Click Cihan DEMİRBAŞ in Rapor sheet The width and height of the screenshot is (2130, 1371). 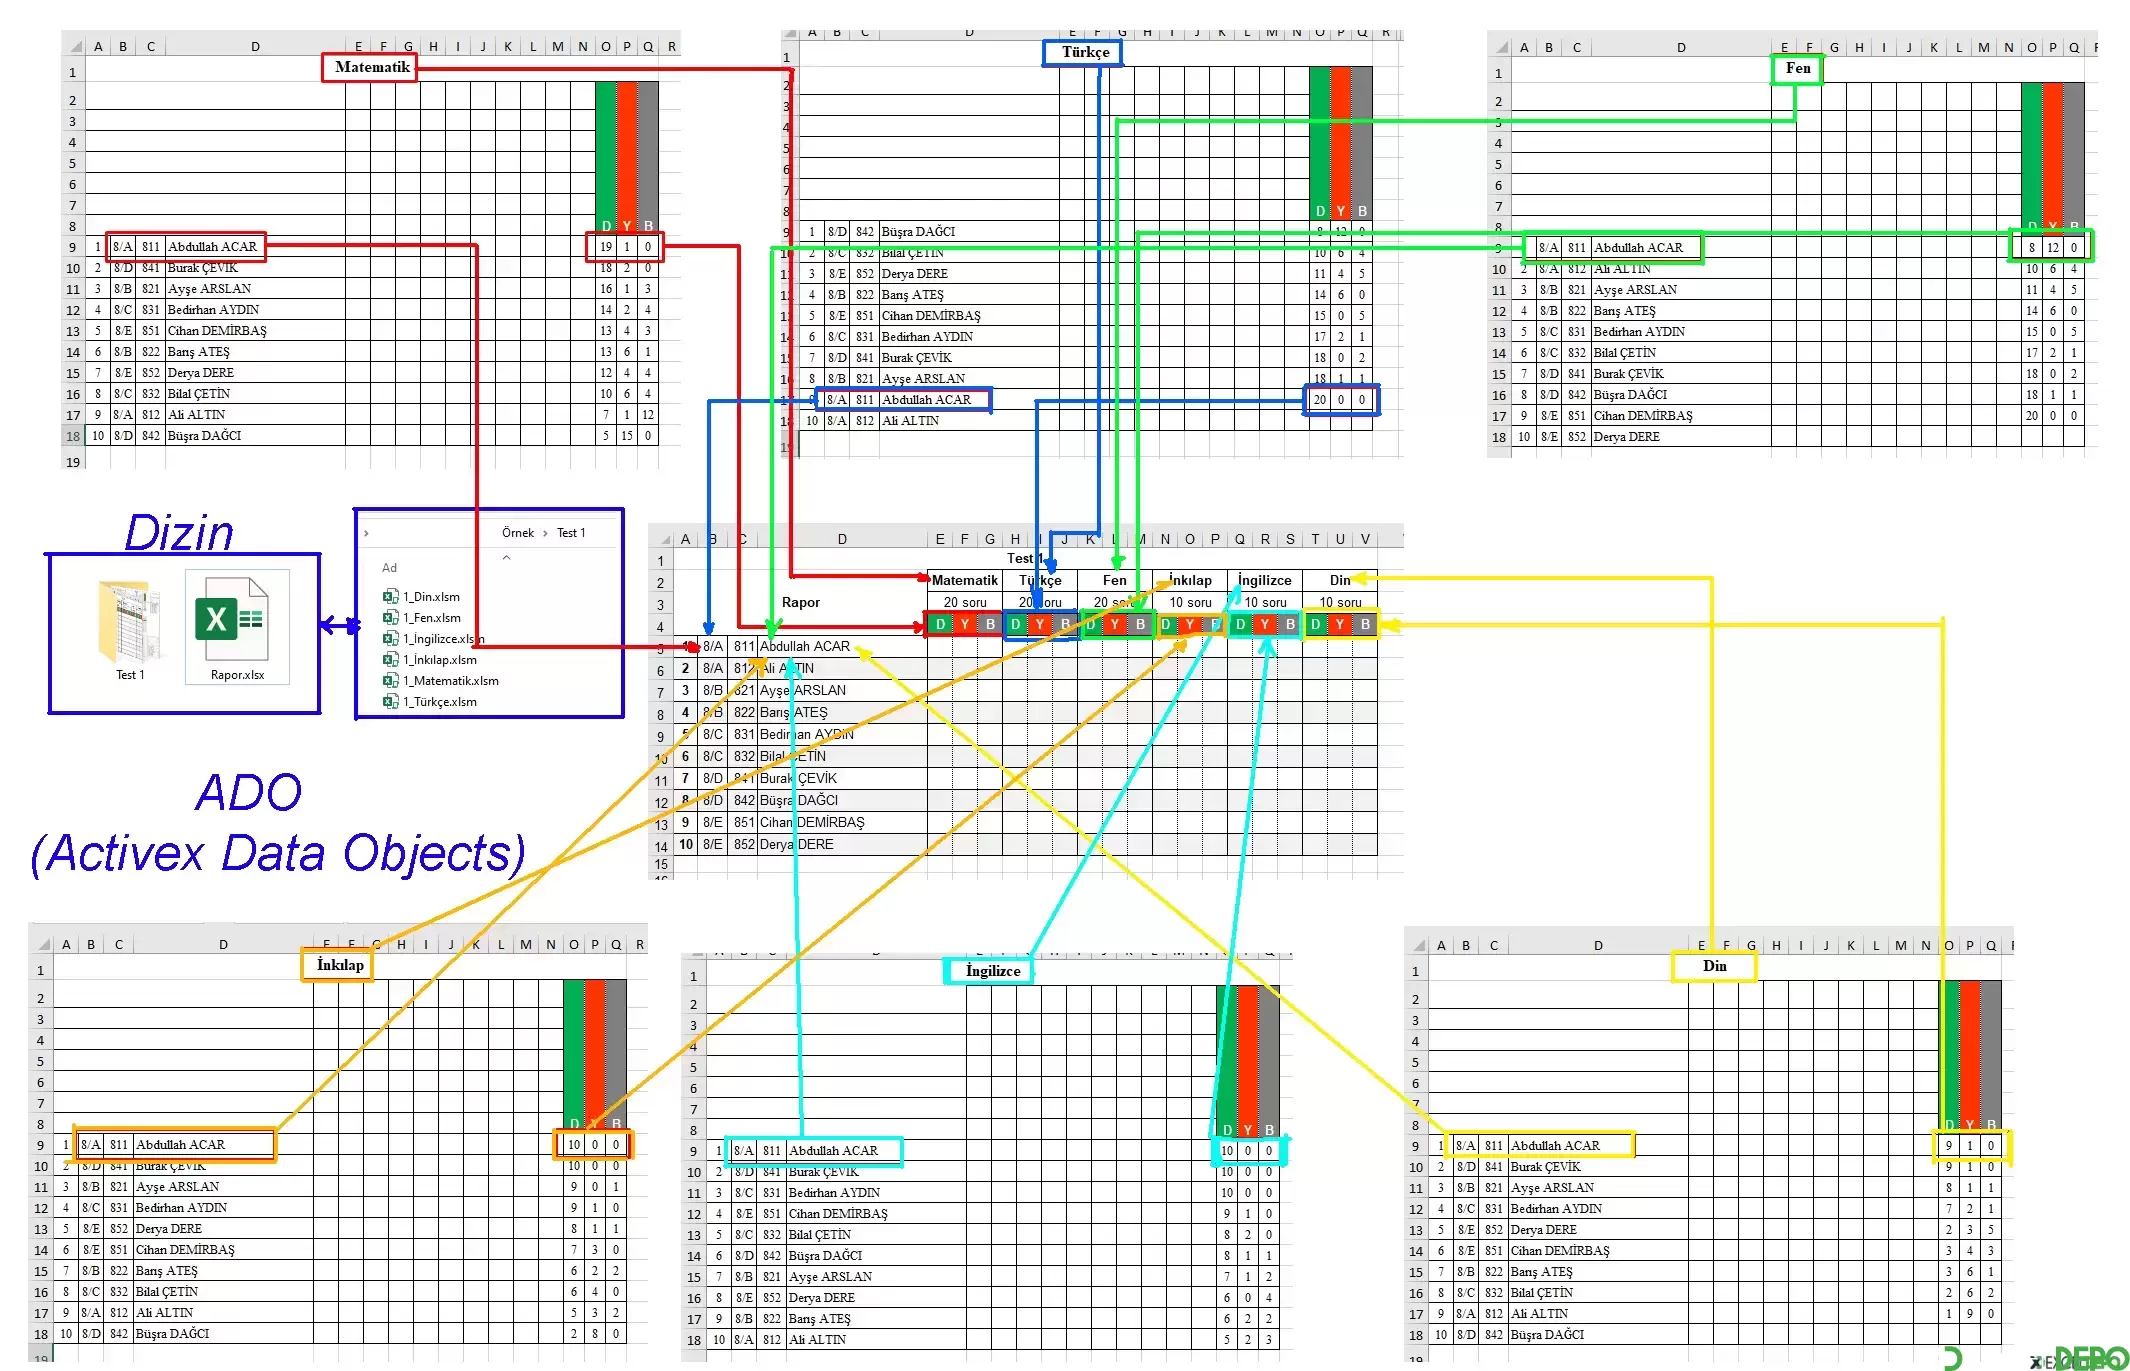(812, 822)
